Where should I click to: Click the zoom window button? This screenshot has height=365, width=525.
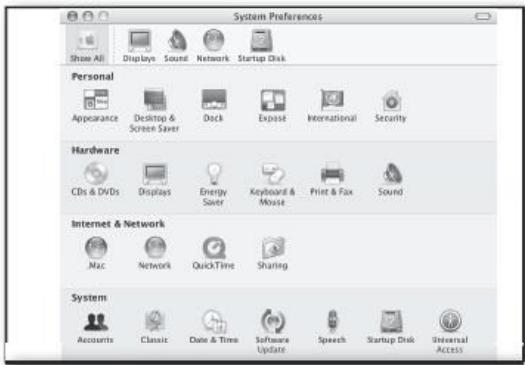tap(104, 16)
